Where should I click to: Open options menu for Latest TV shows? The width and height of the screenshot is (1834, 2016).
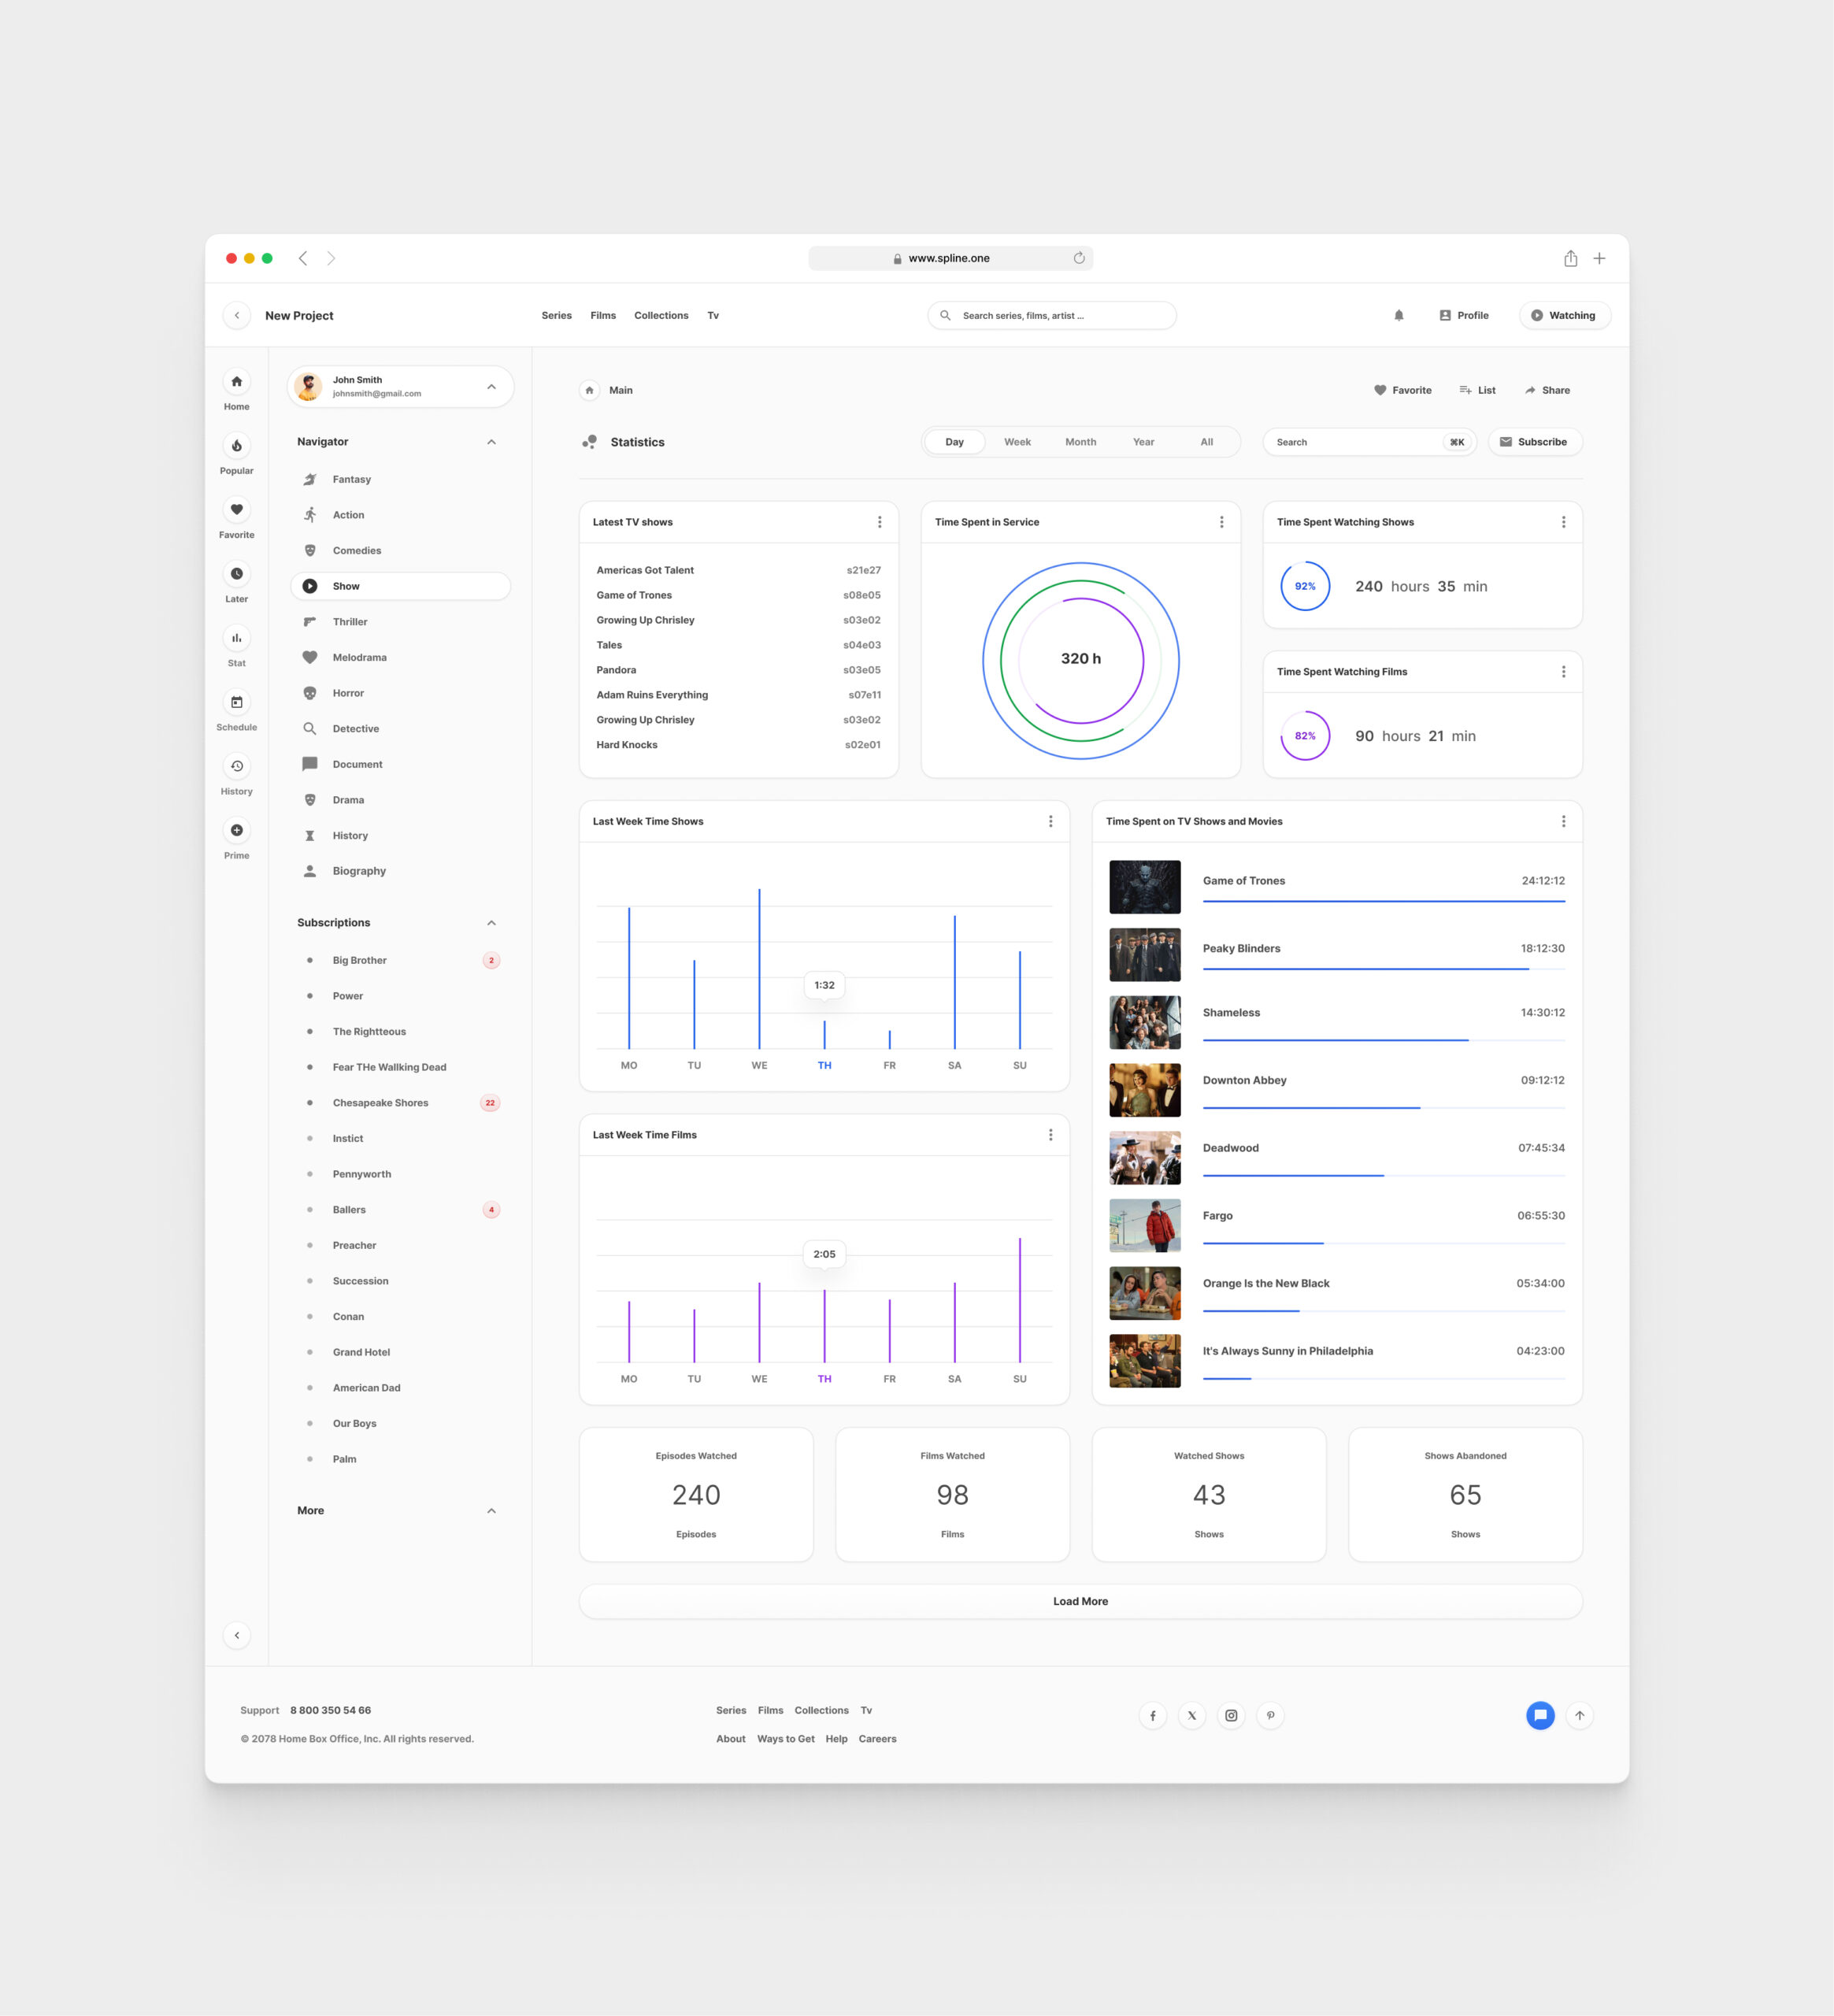(879, 522)
